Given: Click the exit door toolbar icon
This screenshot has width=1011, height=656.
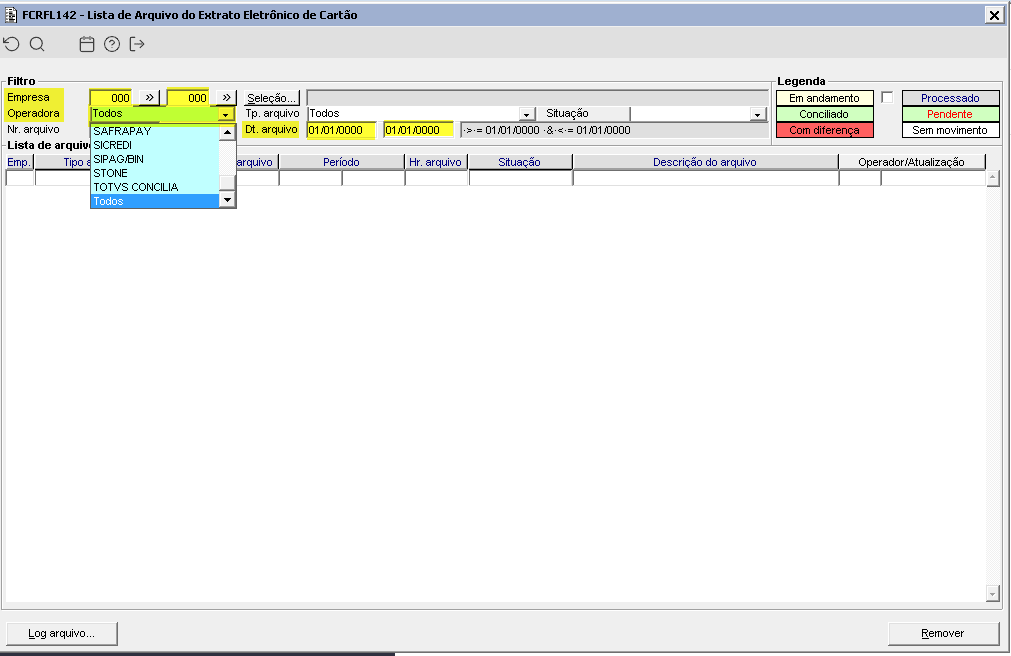Looking at the screenshot, I should pos(137,44).
